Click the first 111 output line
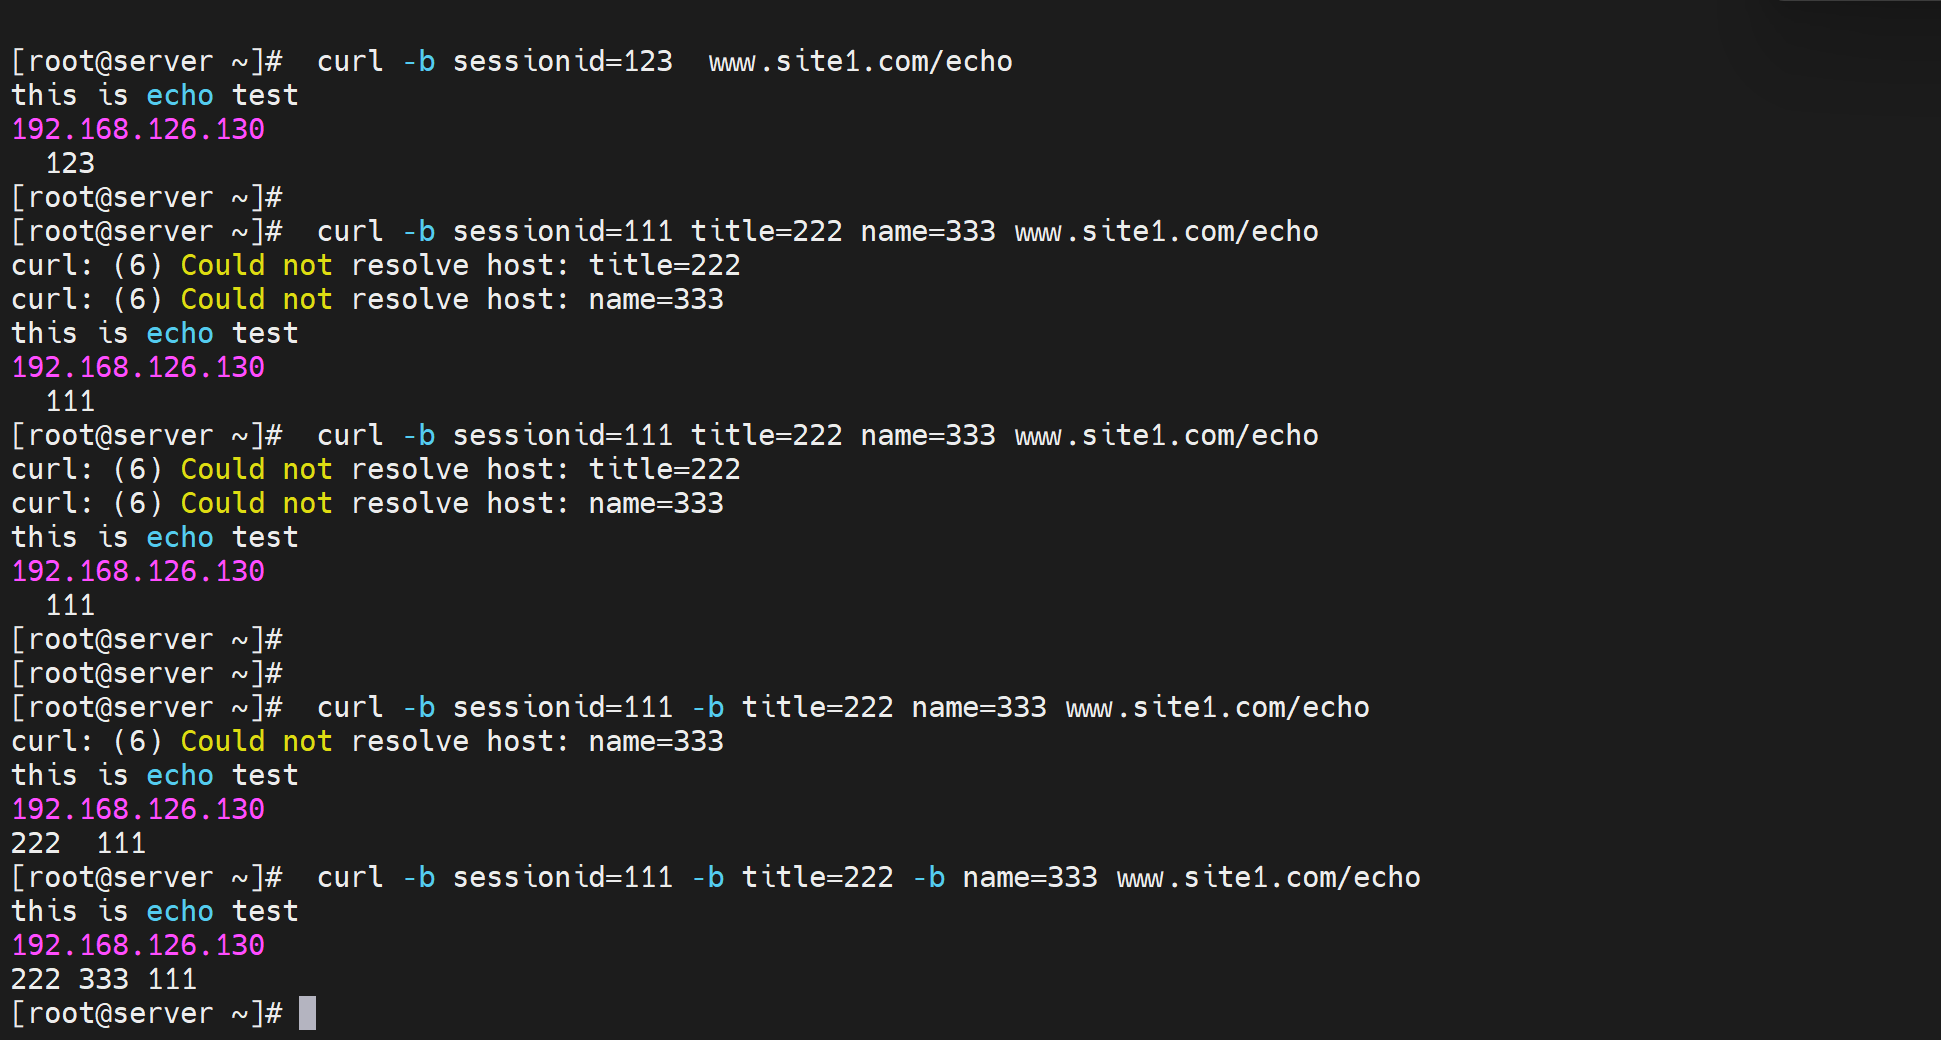 [70, 401]
